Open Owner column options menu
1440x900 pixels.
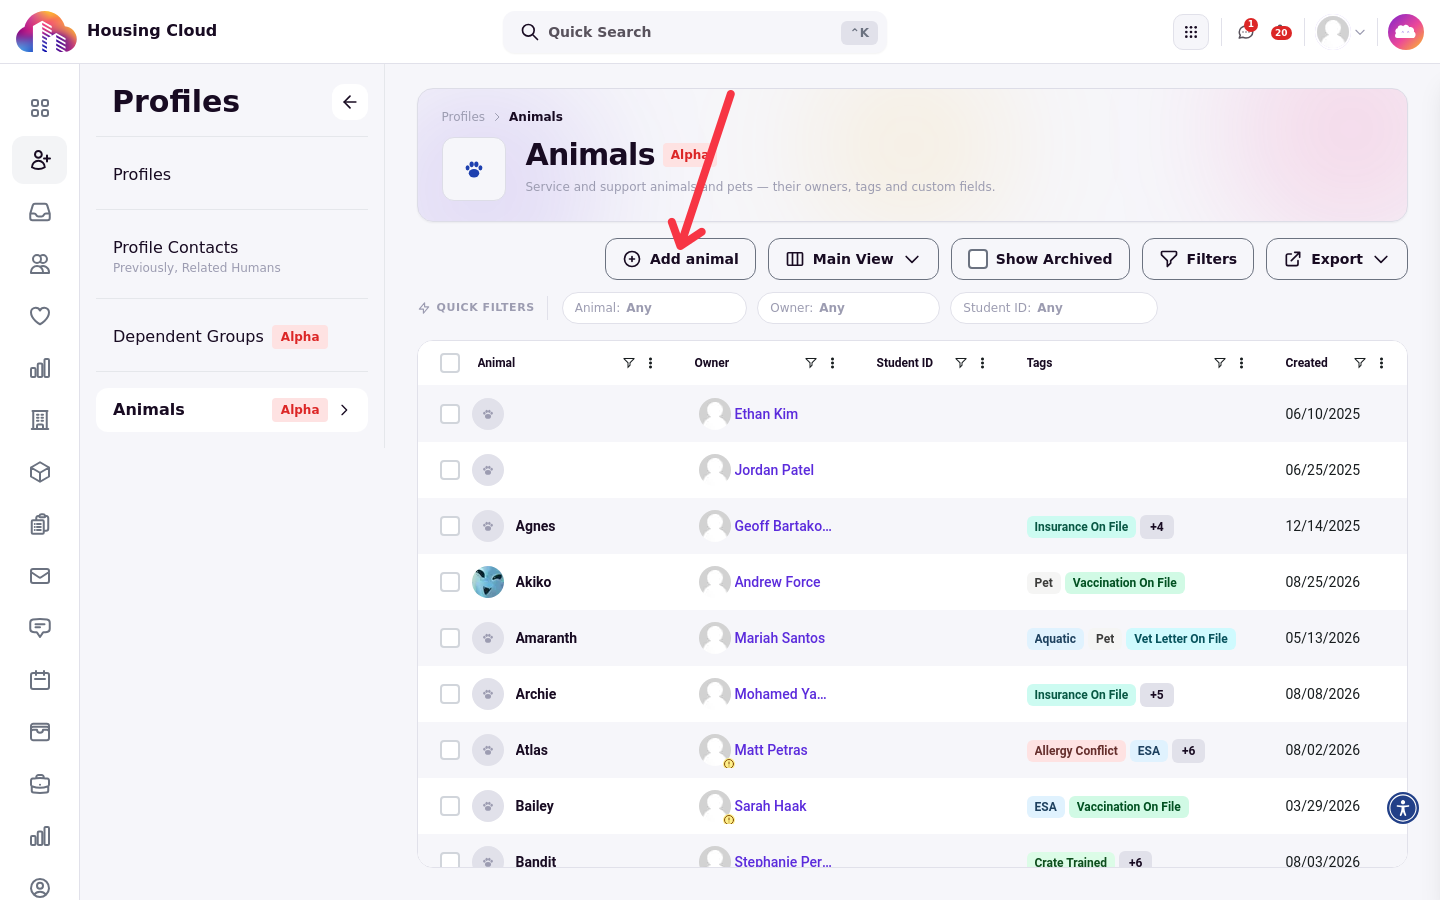(833, 363)
